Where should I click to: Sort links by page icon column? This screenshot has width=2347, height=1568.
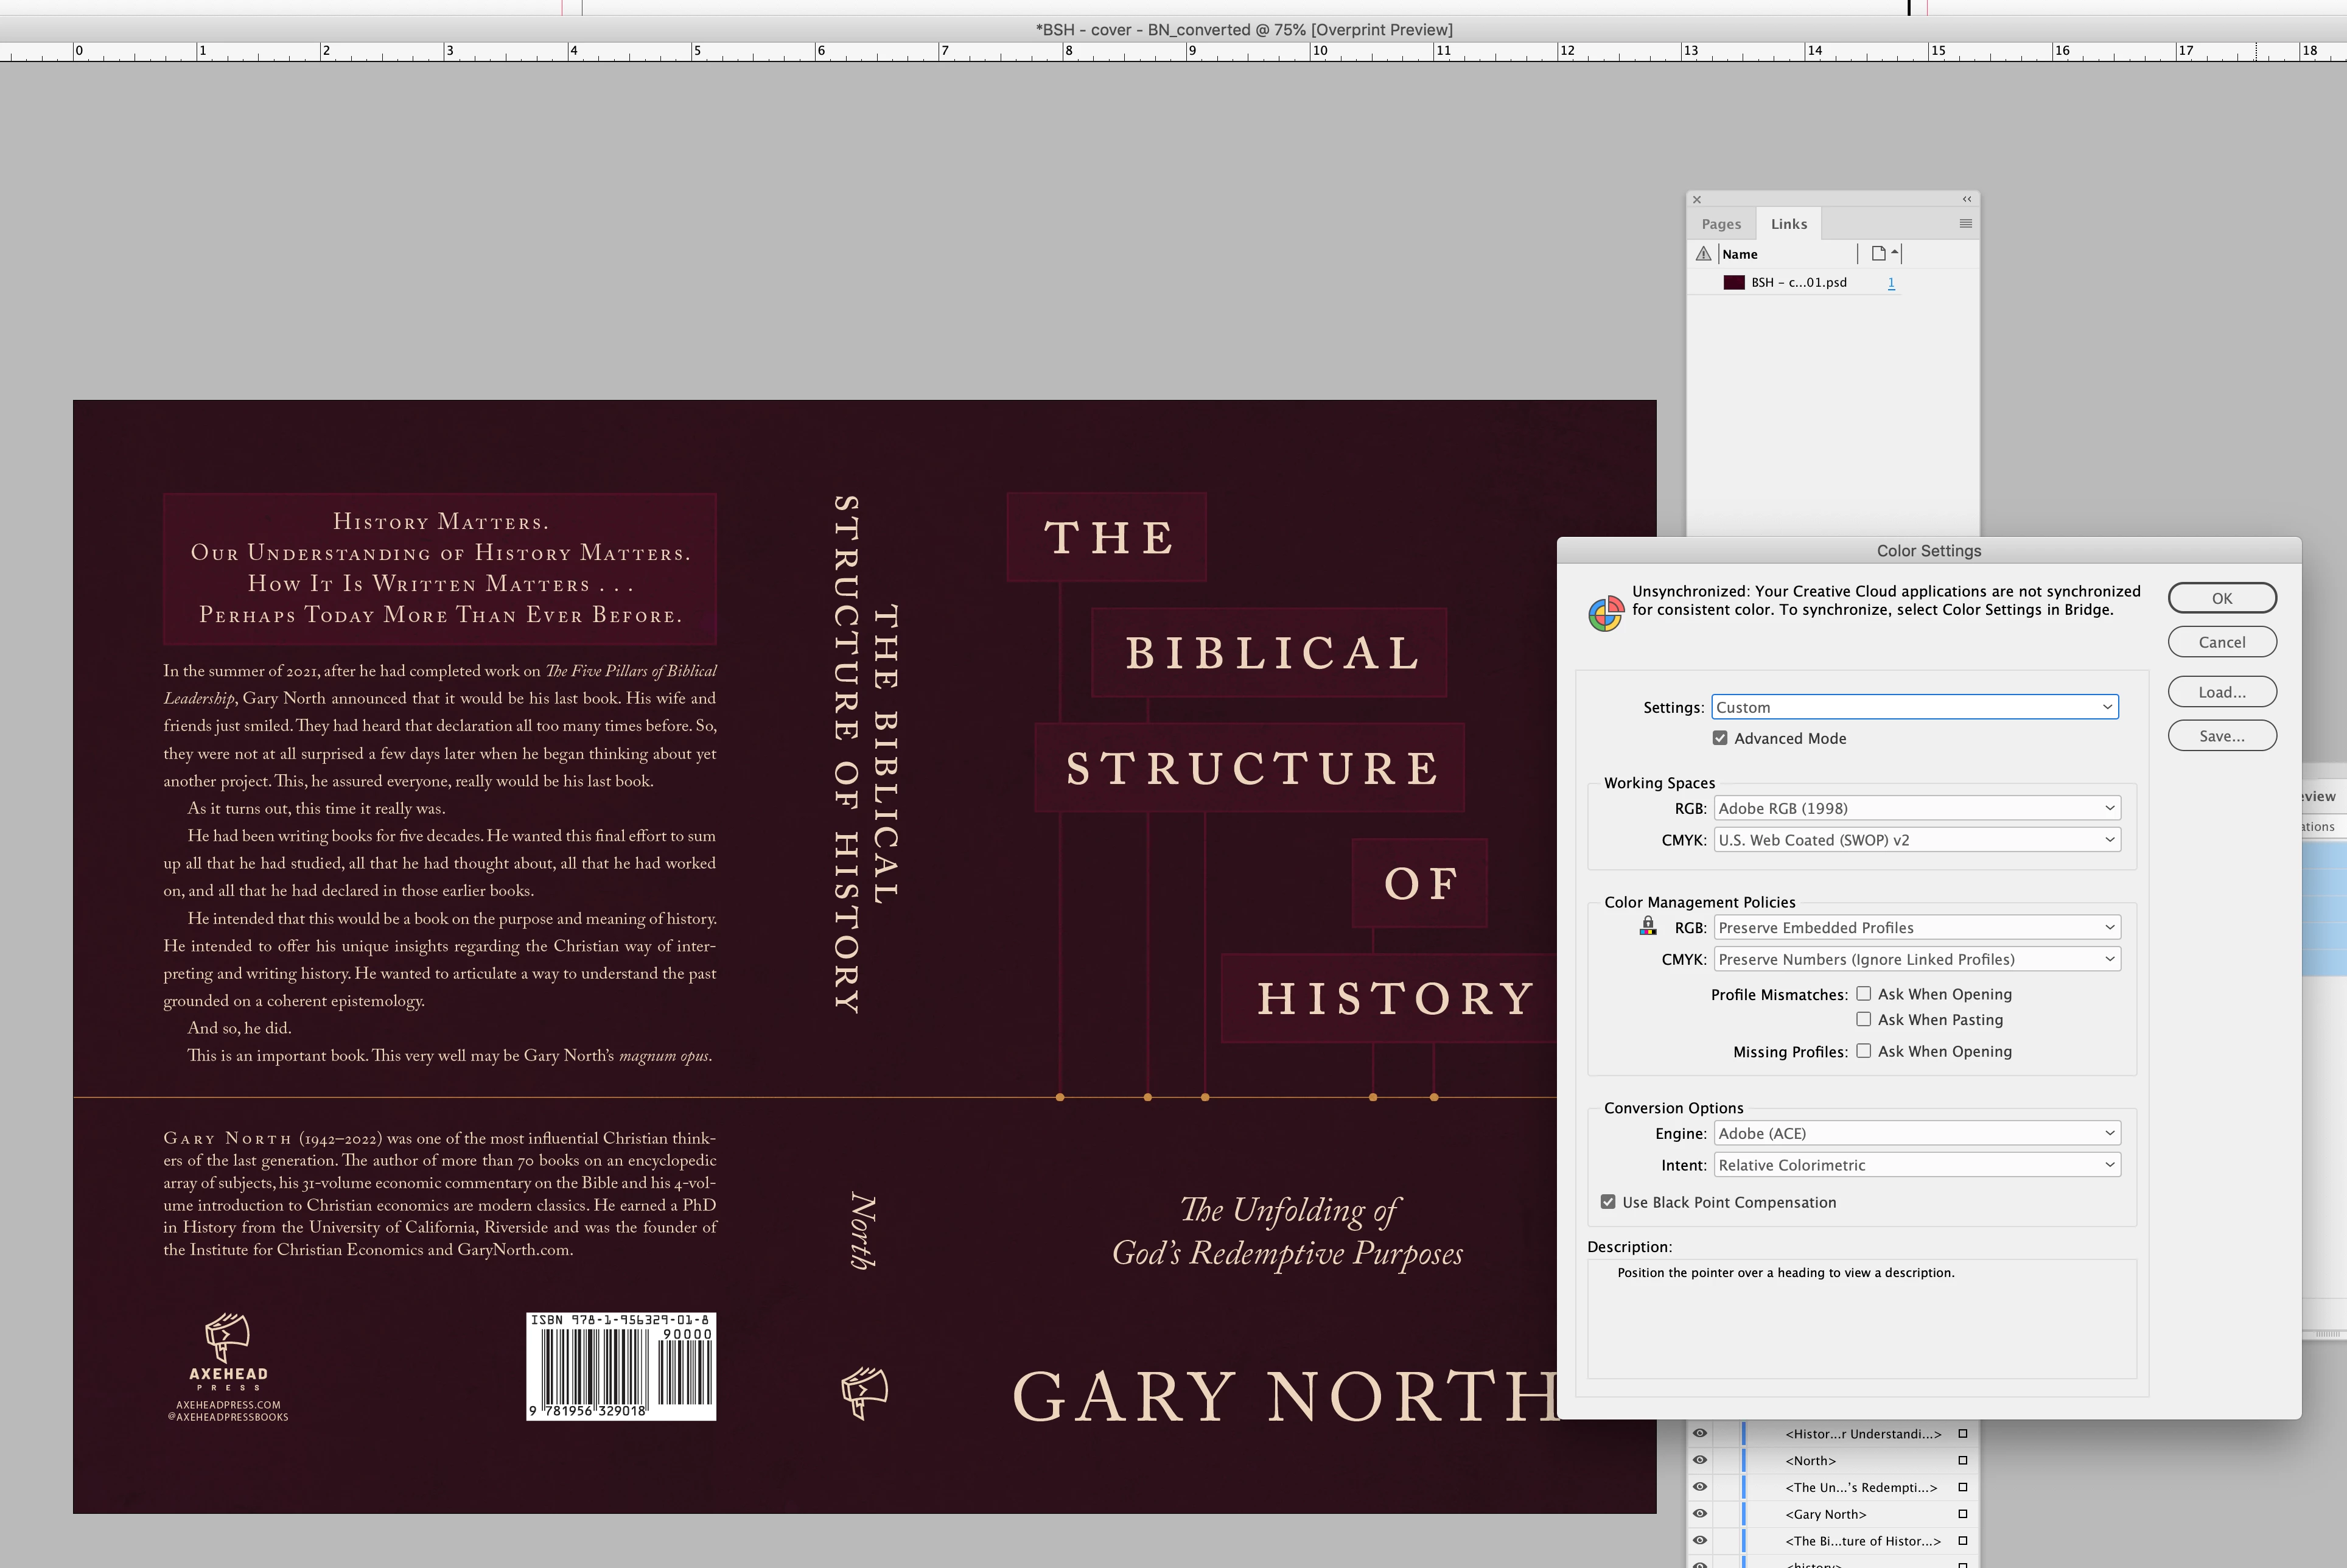tap(1880, 254)
